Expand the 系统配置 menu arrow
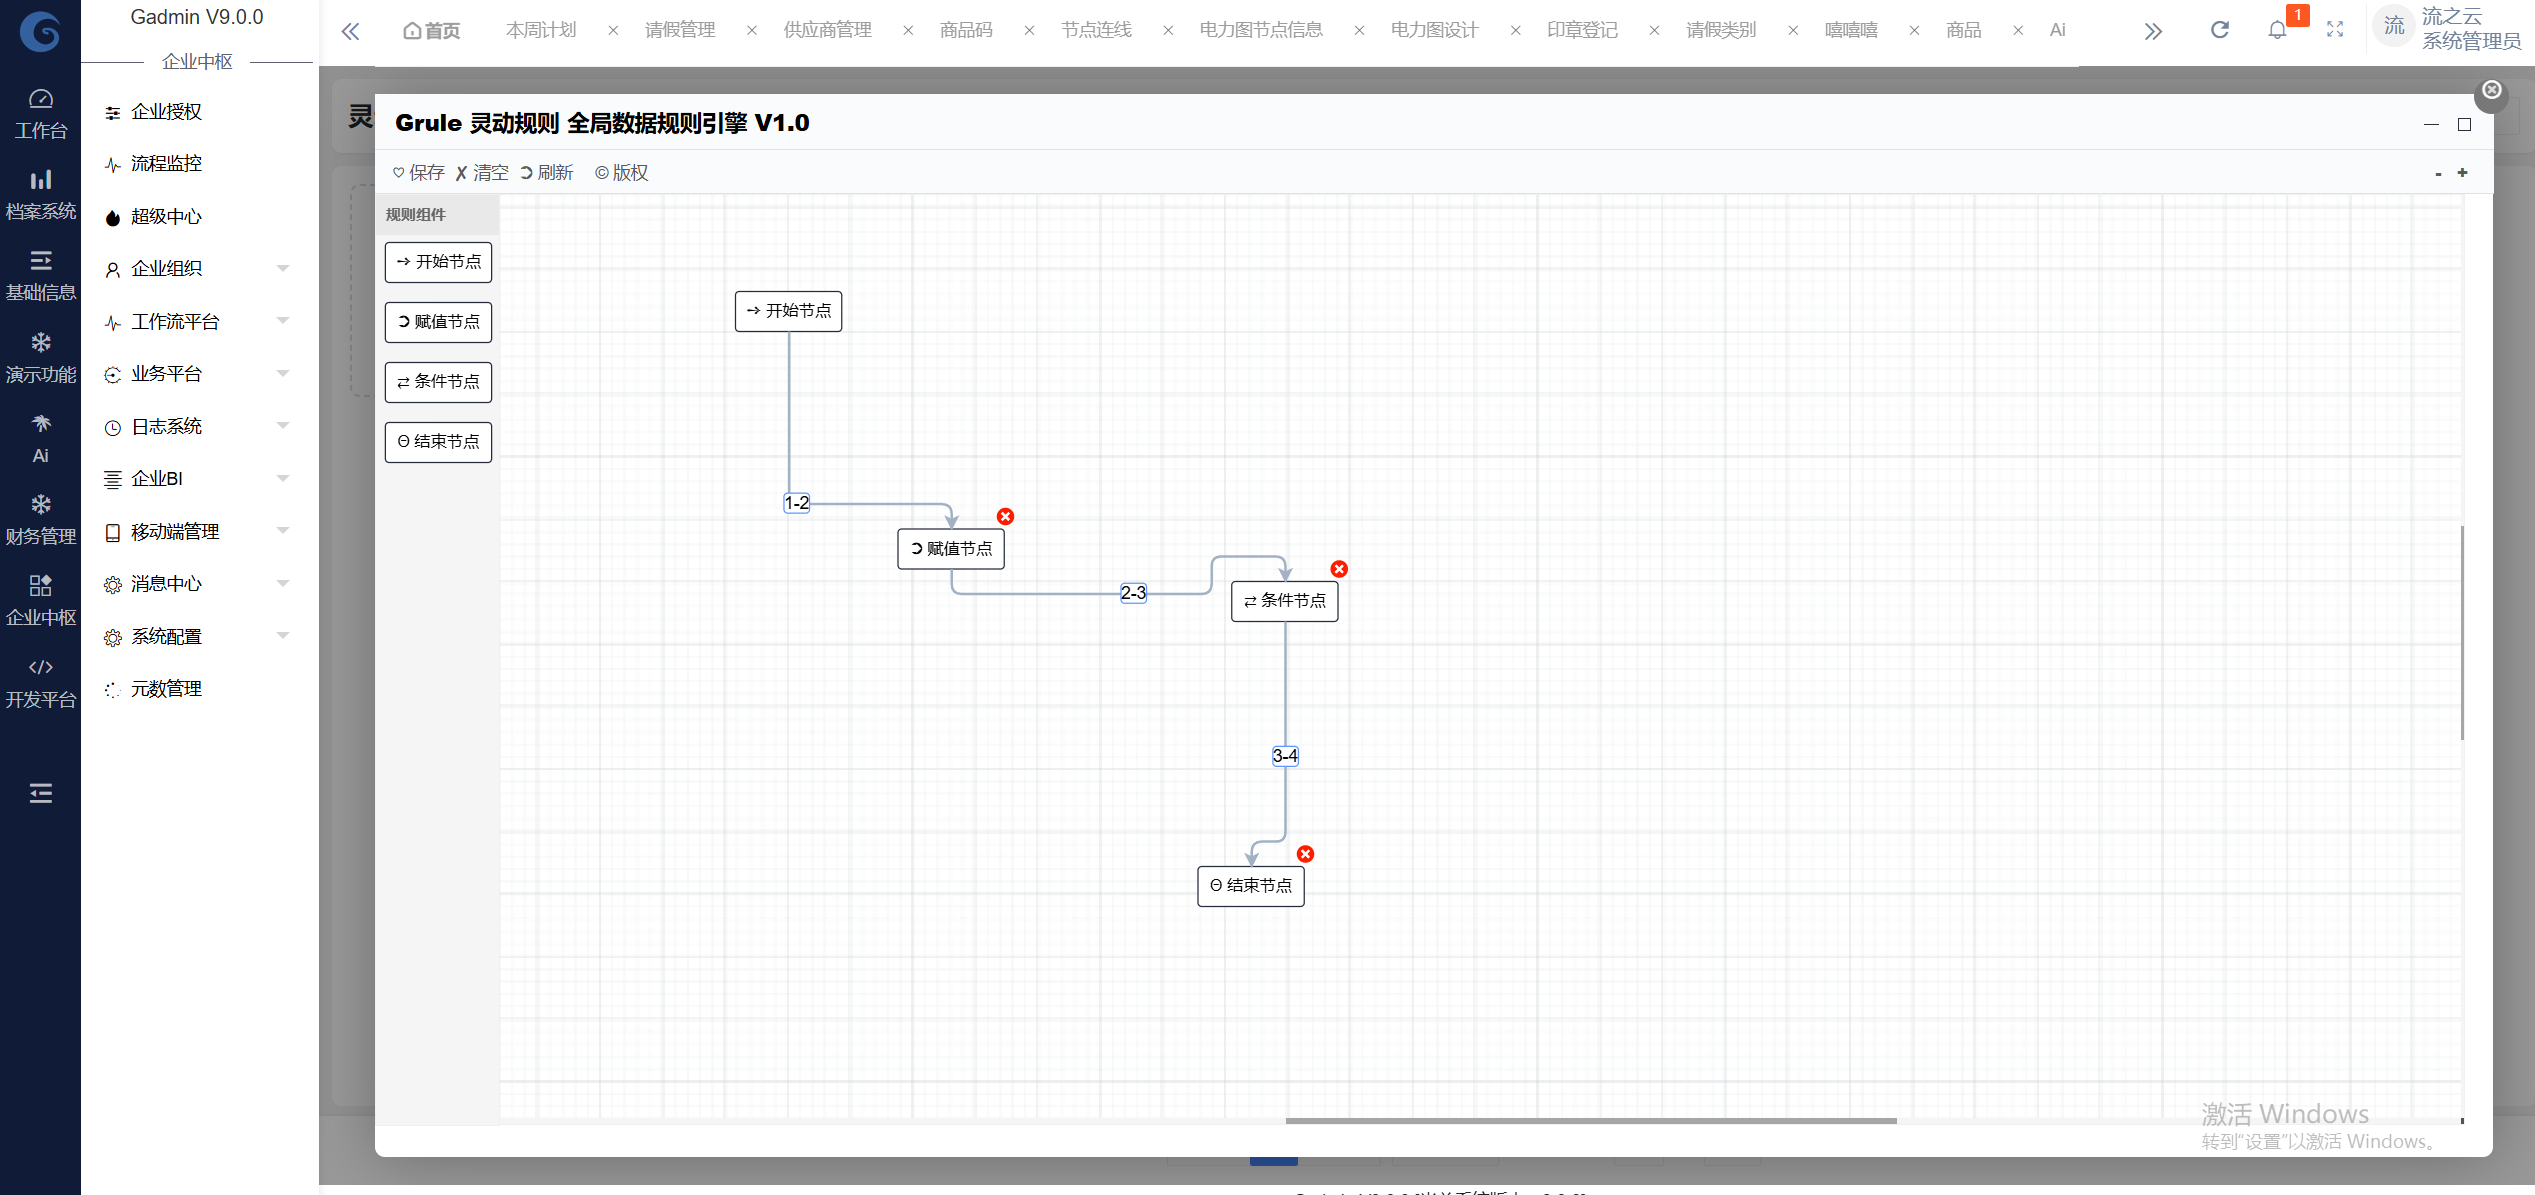This screenshot has height=1195, width=2535. pyautogui.click(x=283, y=636)
